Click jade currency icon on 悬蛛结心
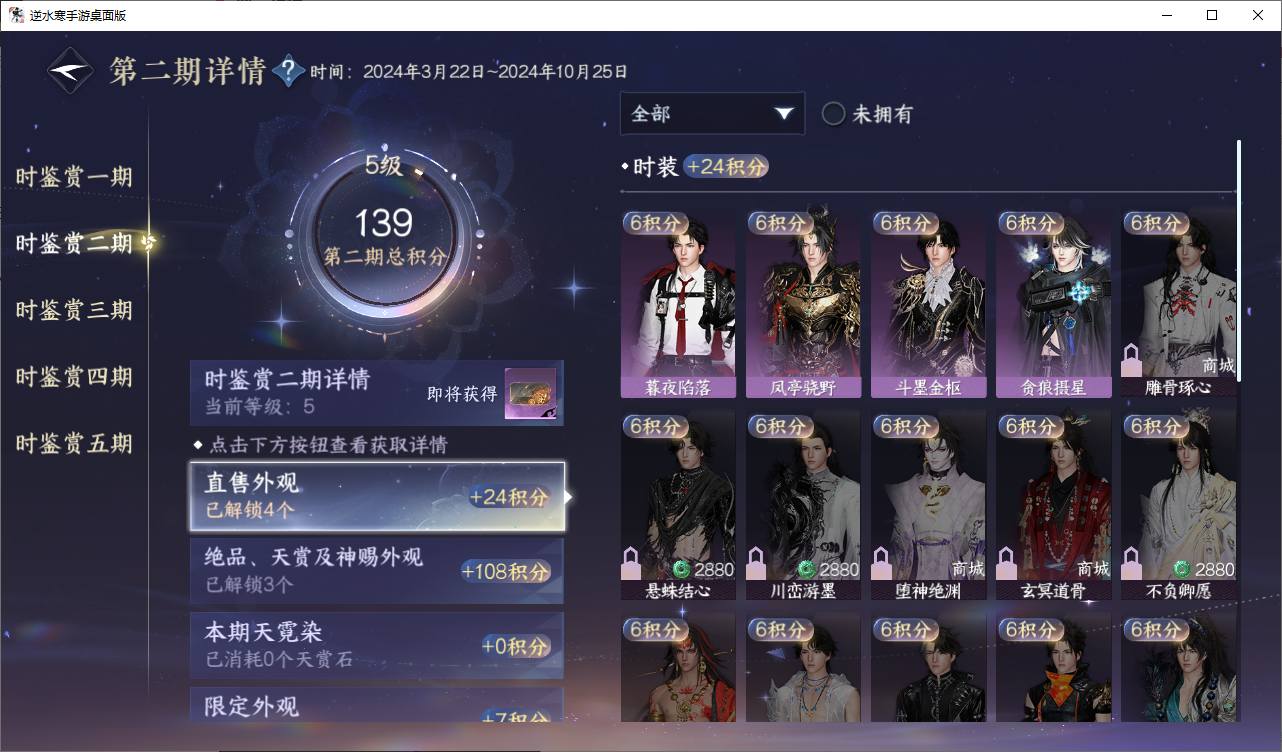This screenshot has width=1282, height=752. click(x=682, y=569)
